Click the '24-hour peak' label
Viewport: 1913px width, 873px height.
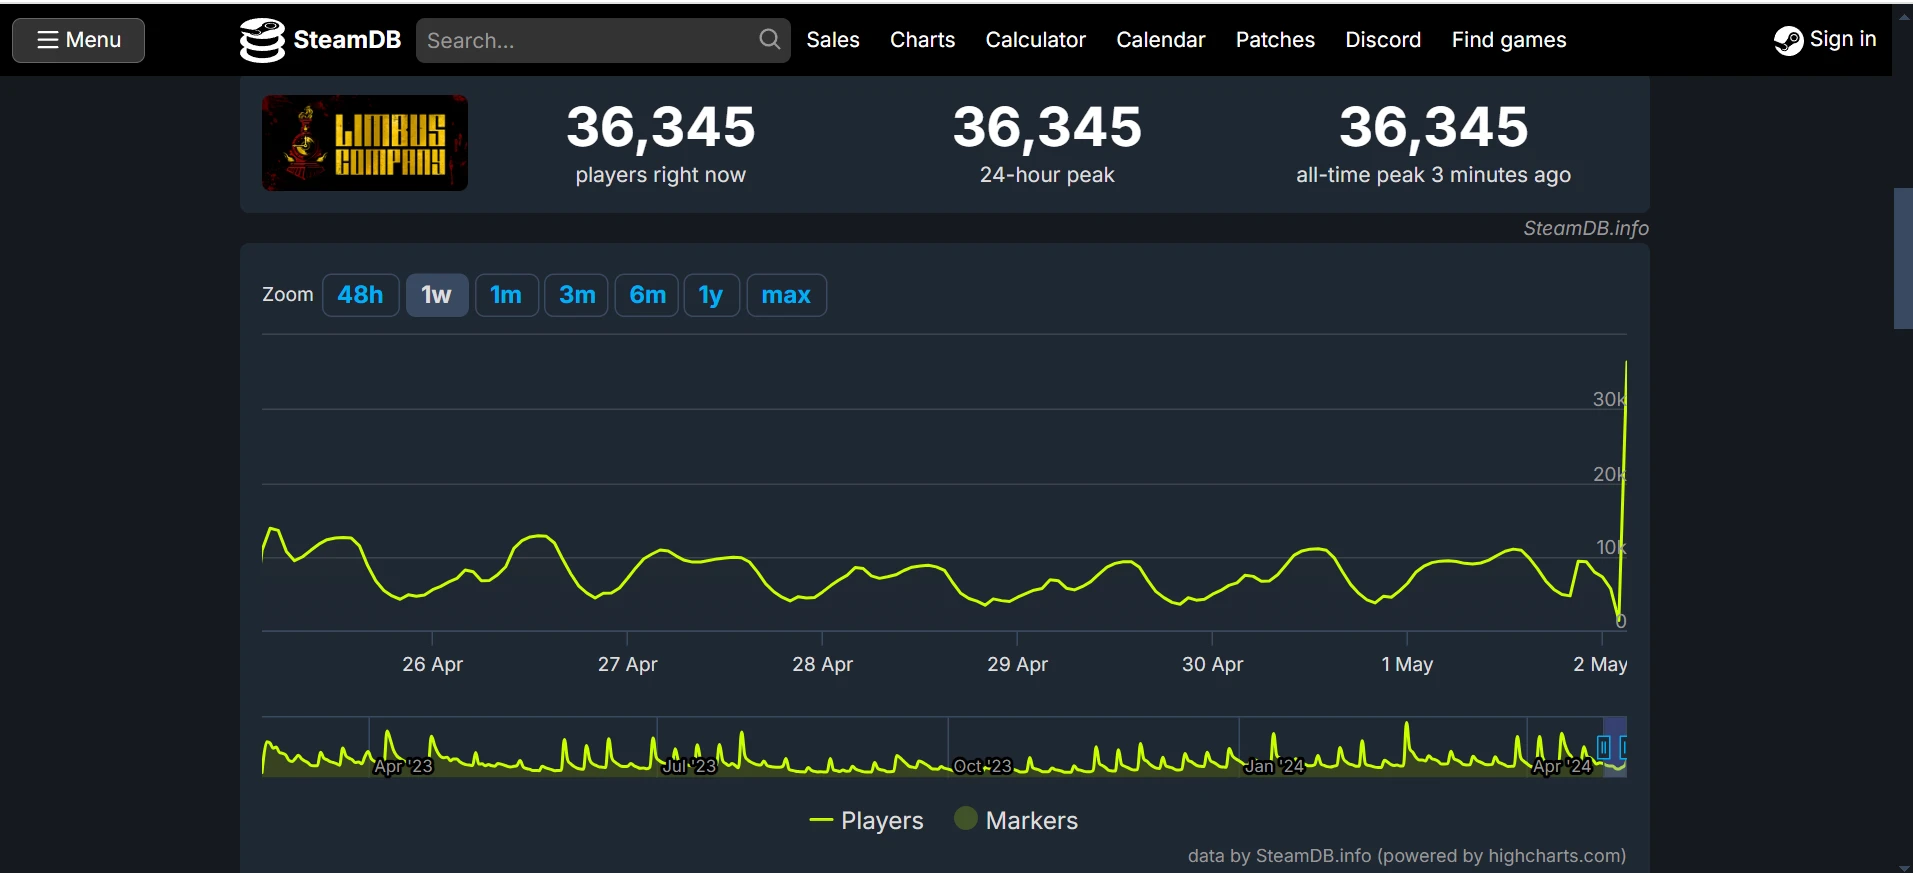coord(1047,175)
